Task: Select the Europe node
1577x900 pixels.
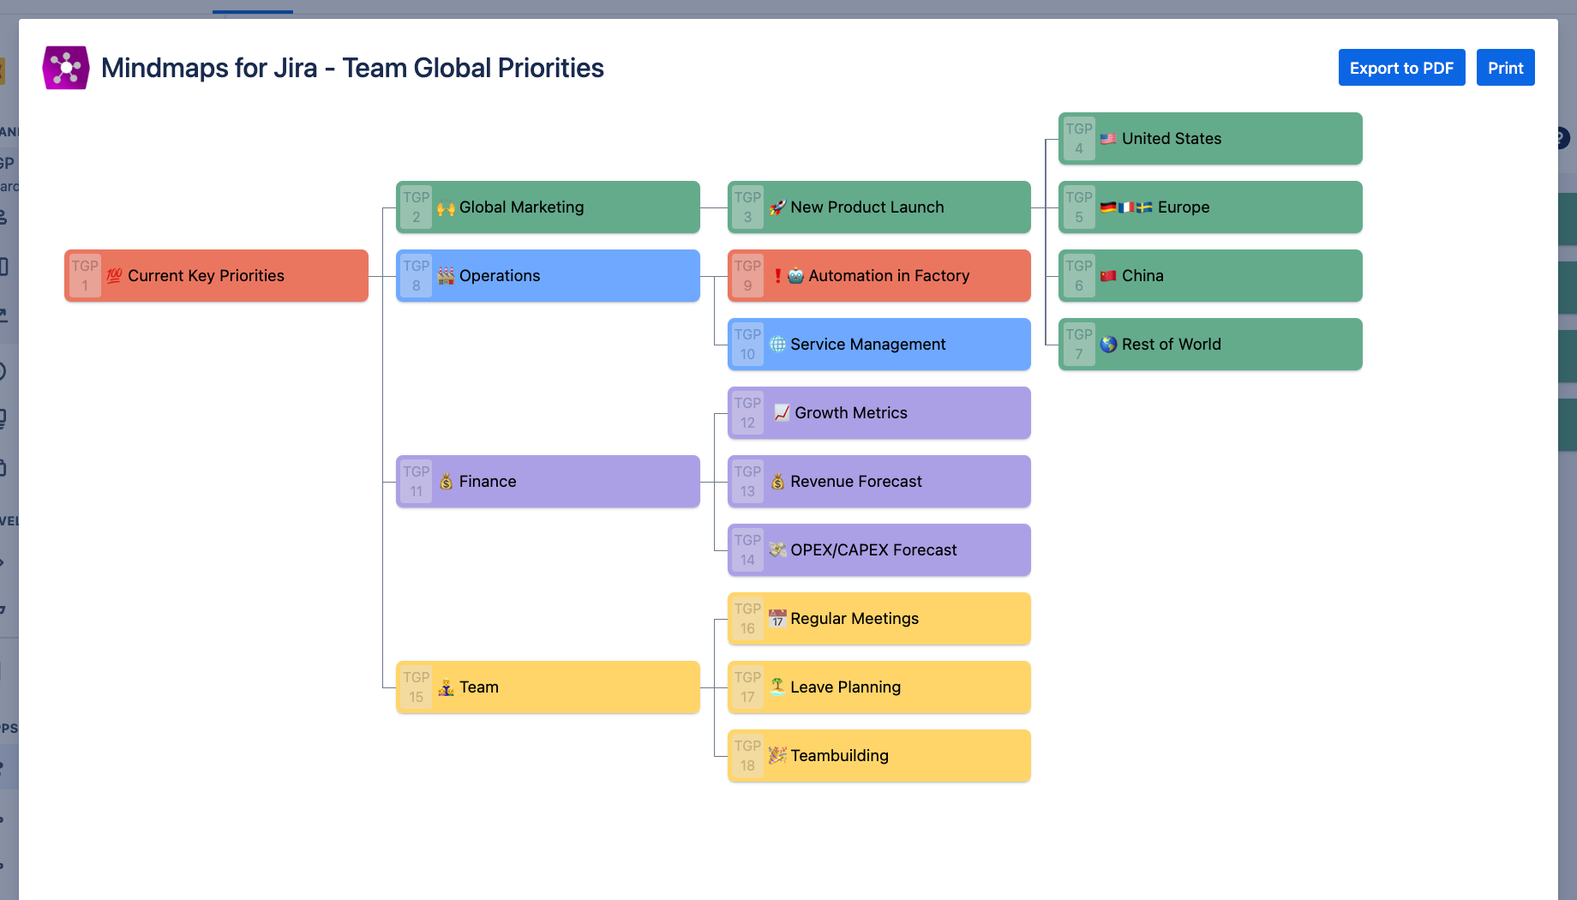Action: [x=1210, y=207]
